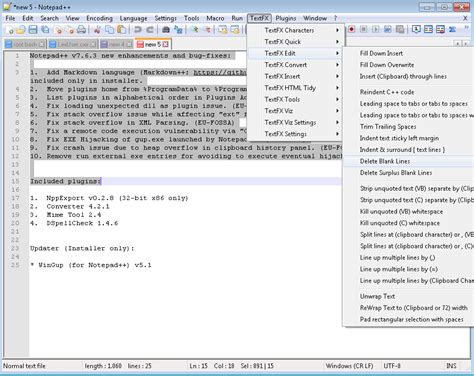Image resolution: width=474 pixels, height=376 pixels.
Task: Expand the TextFX HTML Tidy submenu
Action: [296, 88]
